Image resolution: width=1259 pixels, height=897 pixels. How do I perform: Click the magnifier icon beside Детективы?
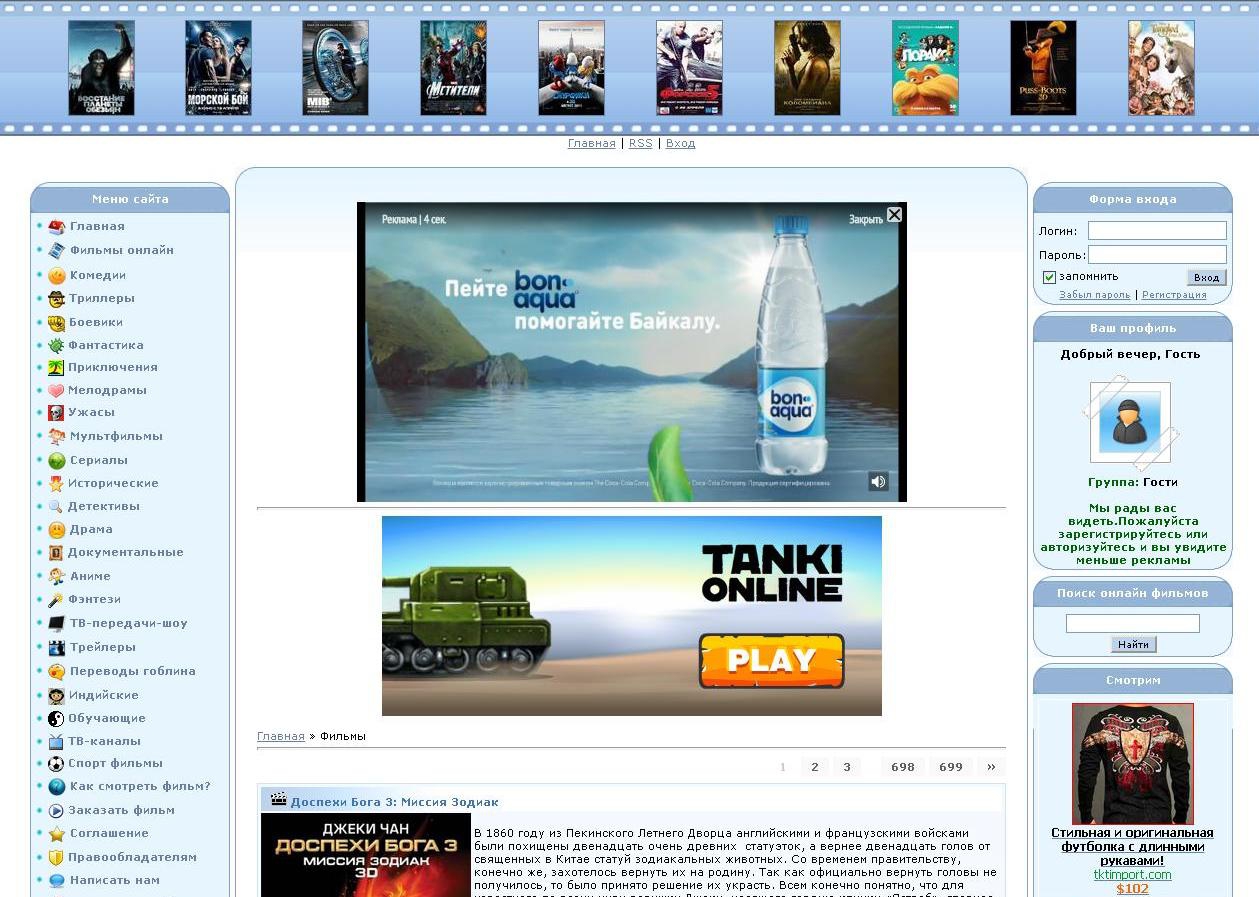(56, 507)
